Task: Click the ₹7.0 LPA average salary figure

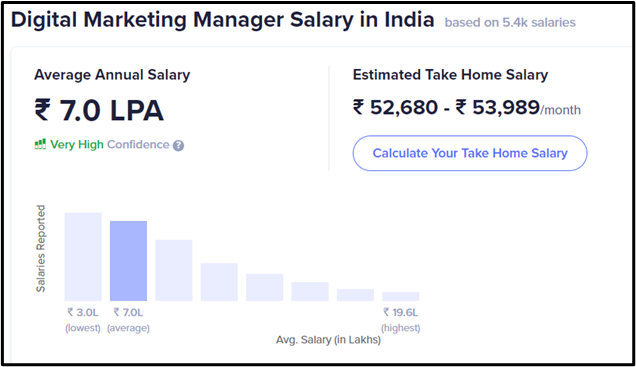Action: (x=99, y=110)
